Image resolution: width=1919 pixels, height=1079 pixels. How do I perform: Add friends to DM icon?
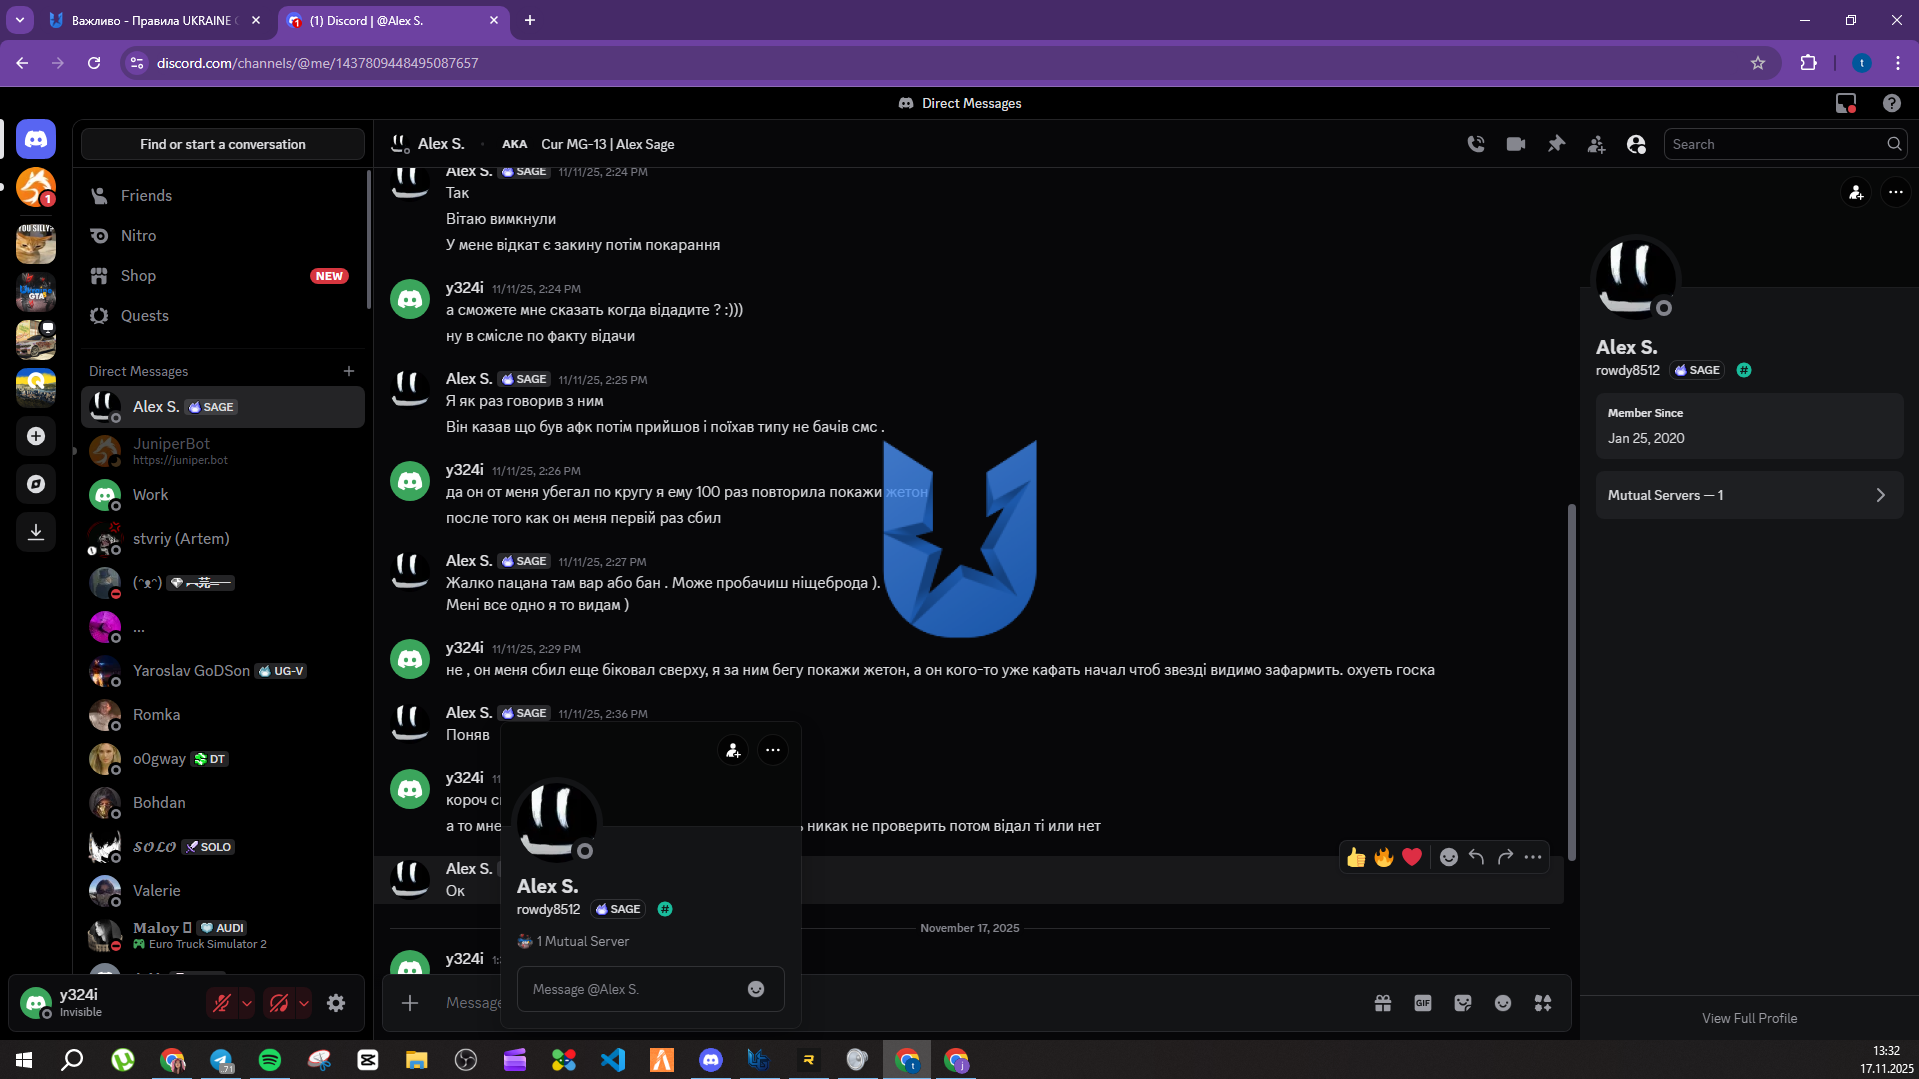1596,144
